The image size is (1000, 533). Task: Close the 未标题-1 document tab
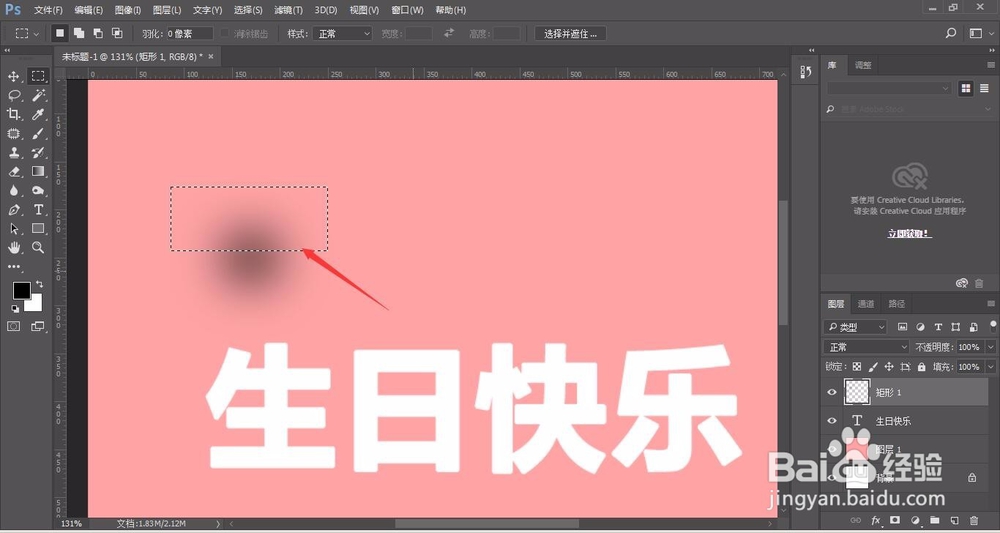210,56
